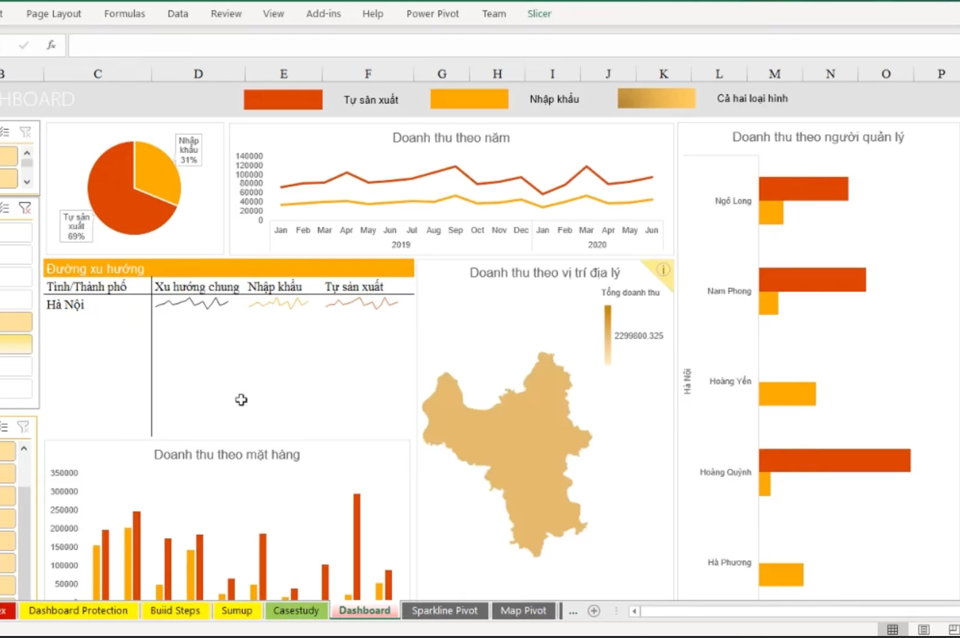Click the orange bar for Hoàng Yến
The width and height of the screenshot is (960, 638).
787,394
